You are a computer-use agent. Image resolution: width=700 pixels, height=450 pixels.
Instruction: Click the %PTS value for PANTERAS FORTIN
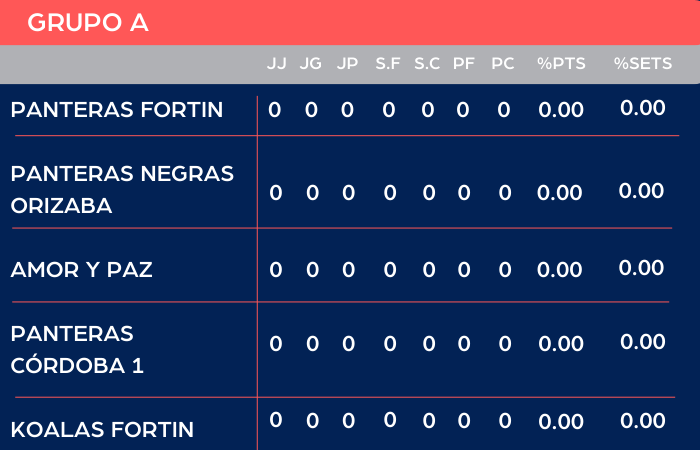560,110
